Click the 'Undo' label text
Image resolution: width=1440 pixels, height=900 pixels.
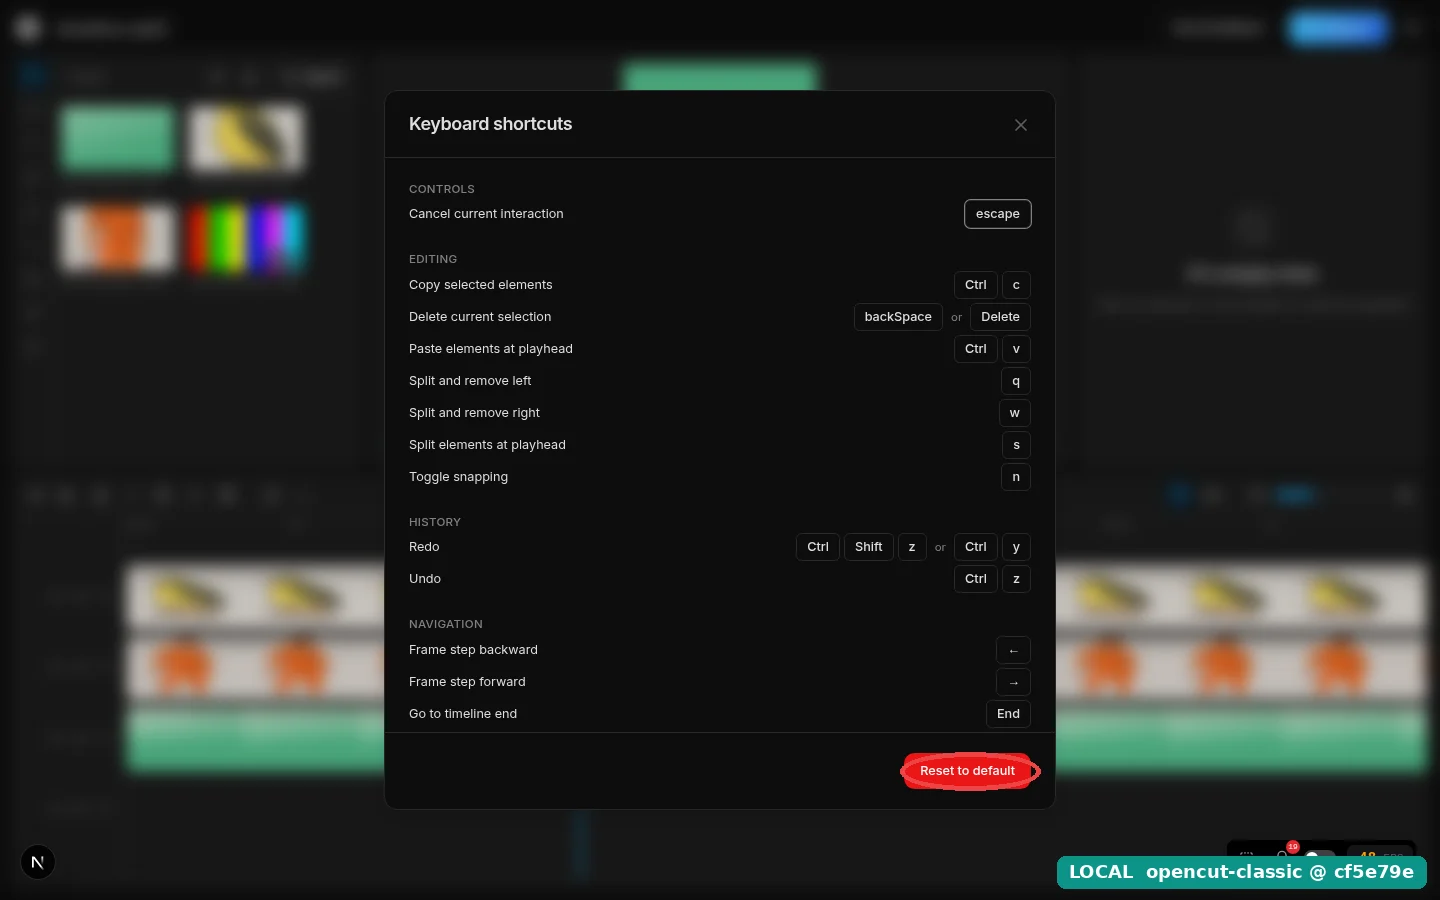425,579
